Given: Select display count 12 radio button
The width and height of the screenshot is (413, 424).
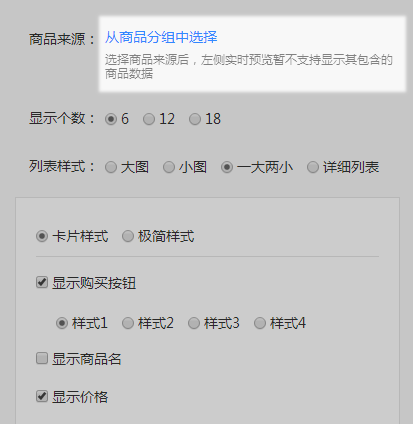Looking at the screenshot, I should point(149,119).
